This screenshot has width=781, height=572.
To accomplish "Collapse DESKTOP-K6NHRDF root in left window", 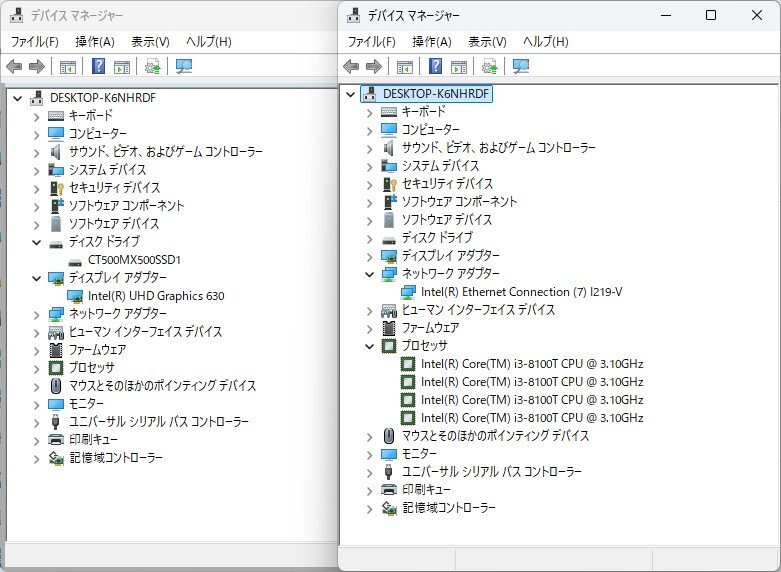I will 17,98.
